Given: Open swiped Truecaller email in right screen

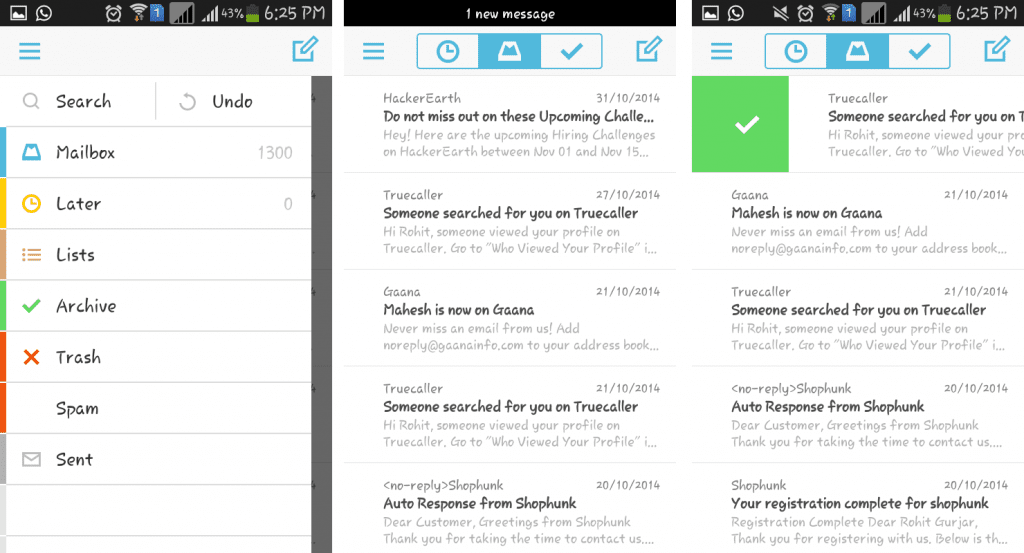Looking at the screenshot, I should click(906, 124).
